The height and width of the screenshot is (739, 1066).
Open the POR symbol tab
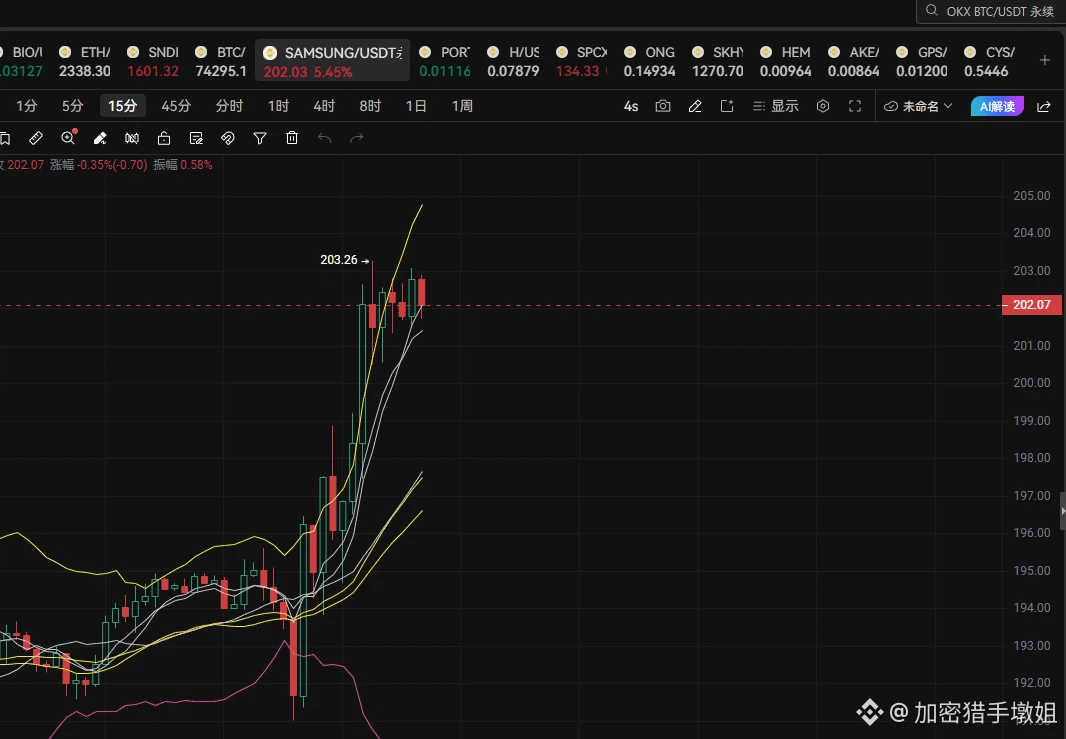coord(445,61)
